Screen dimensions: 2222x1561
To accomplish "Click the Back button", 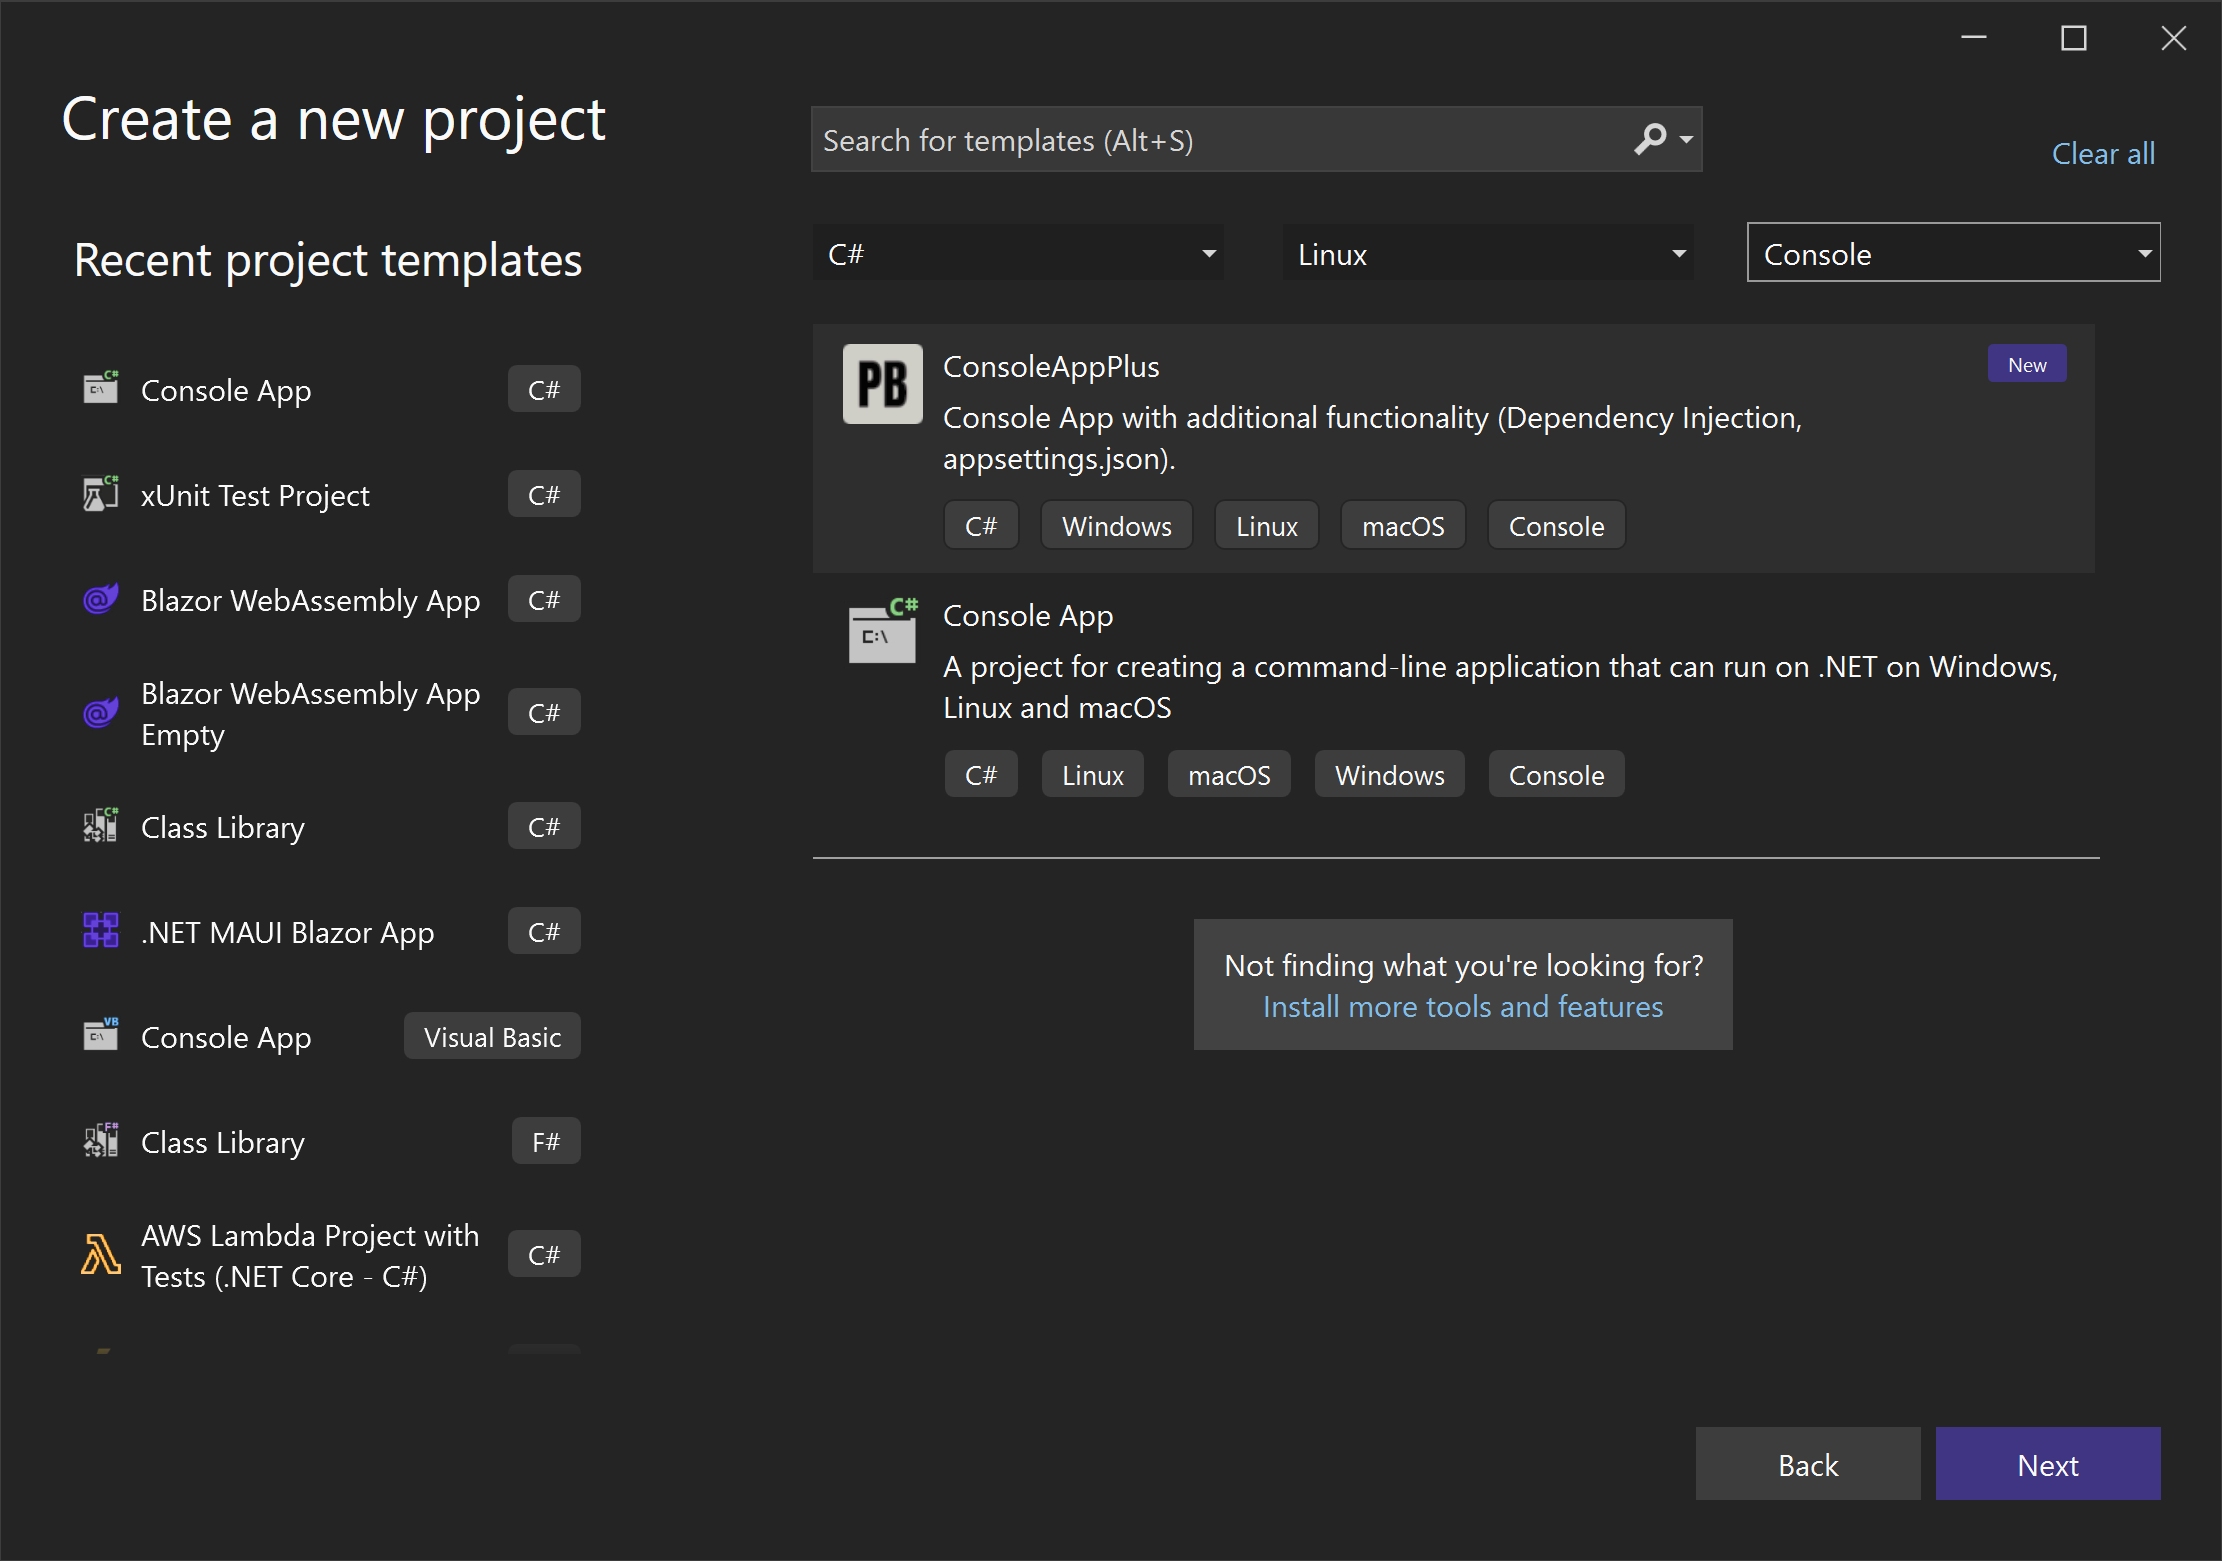I will click(x=1807, y=1464).
